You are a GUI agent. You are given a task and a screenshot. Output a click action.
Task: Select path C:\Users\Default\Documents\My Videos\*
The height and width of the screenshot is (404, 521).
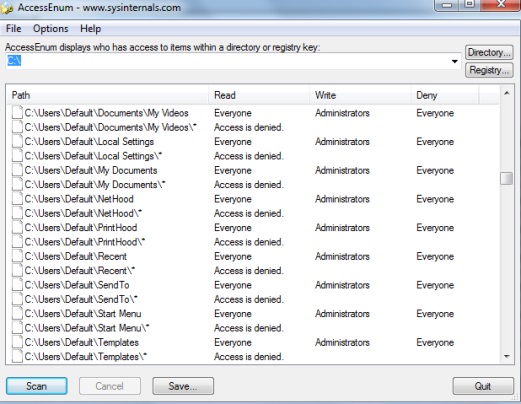click(x=111, y=127)
